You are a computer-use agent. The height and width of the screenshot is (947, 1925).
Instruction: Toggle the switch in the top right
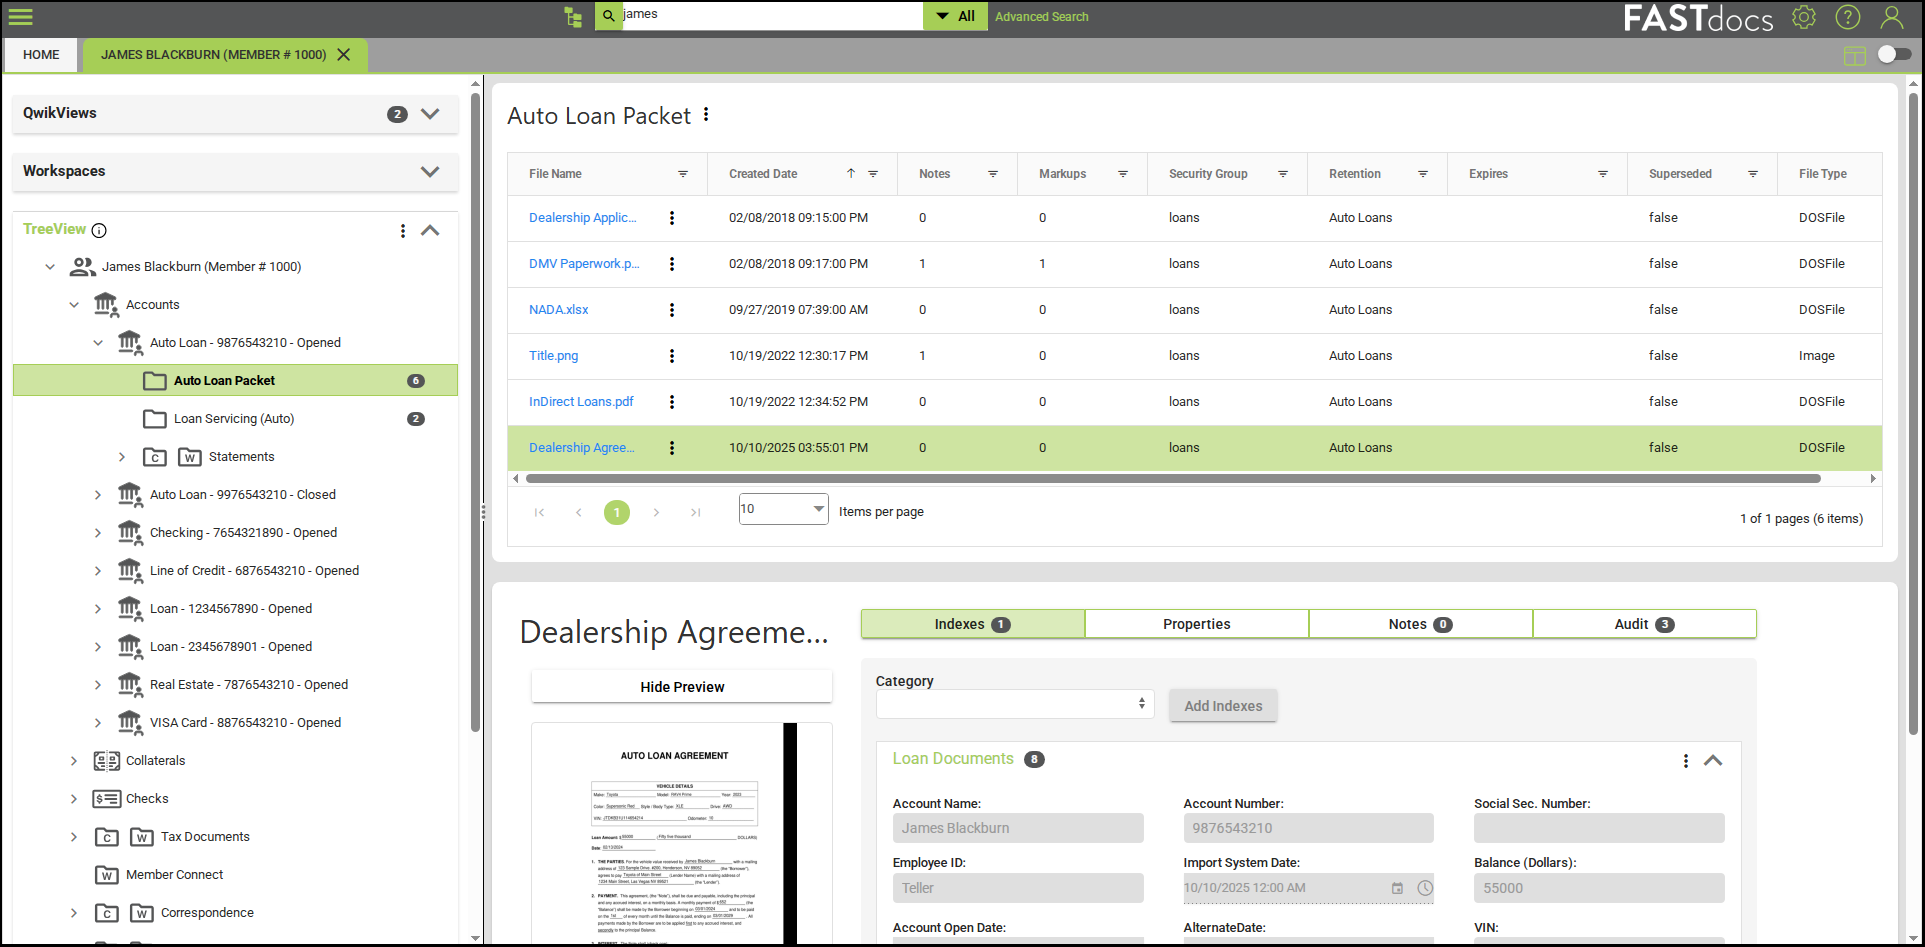[1893, 54]
